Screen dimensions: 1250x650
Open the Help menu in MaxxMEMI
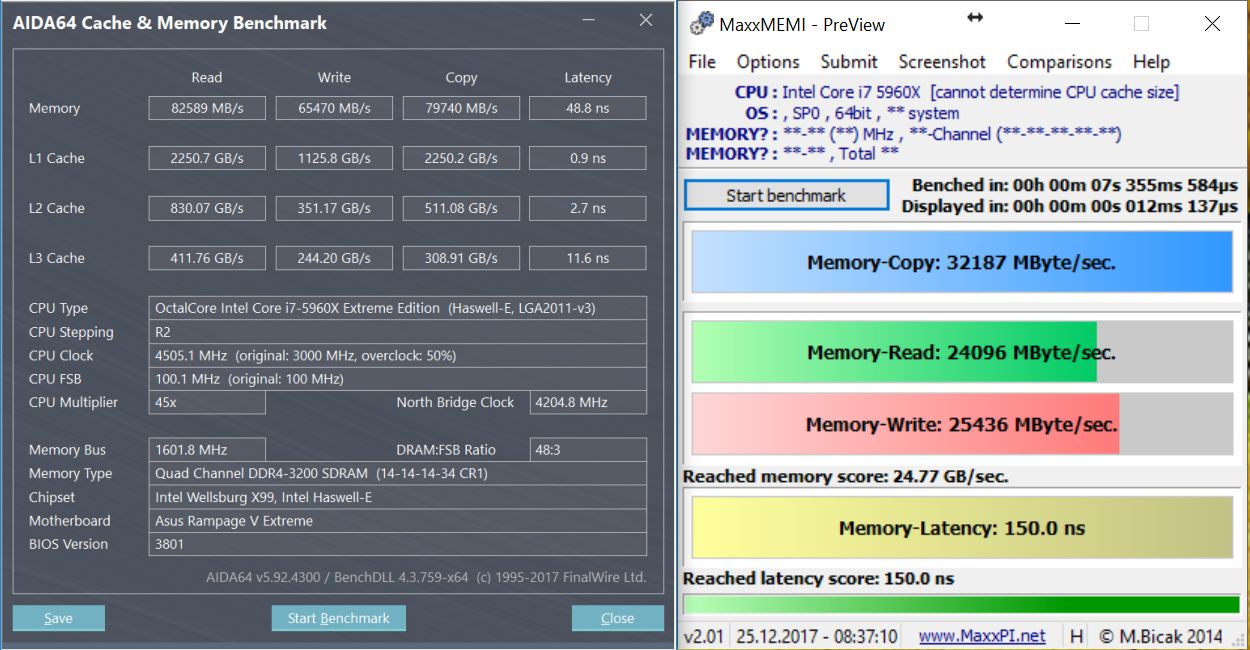(1151, 62)
